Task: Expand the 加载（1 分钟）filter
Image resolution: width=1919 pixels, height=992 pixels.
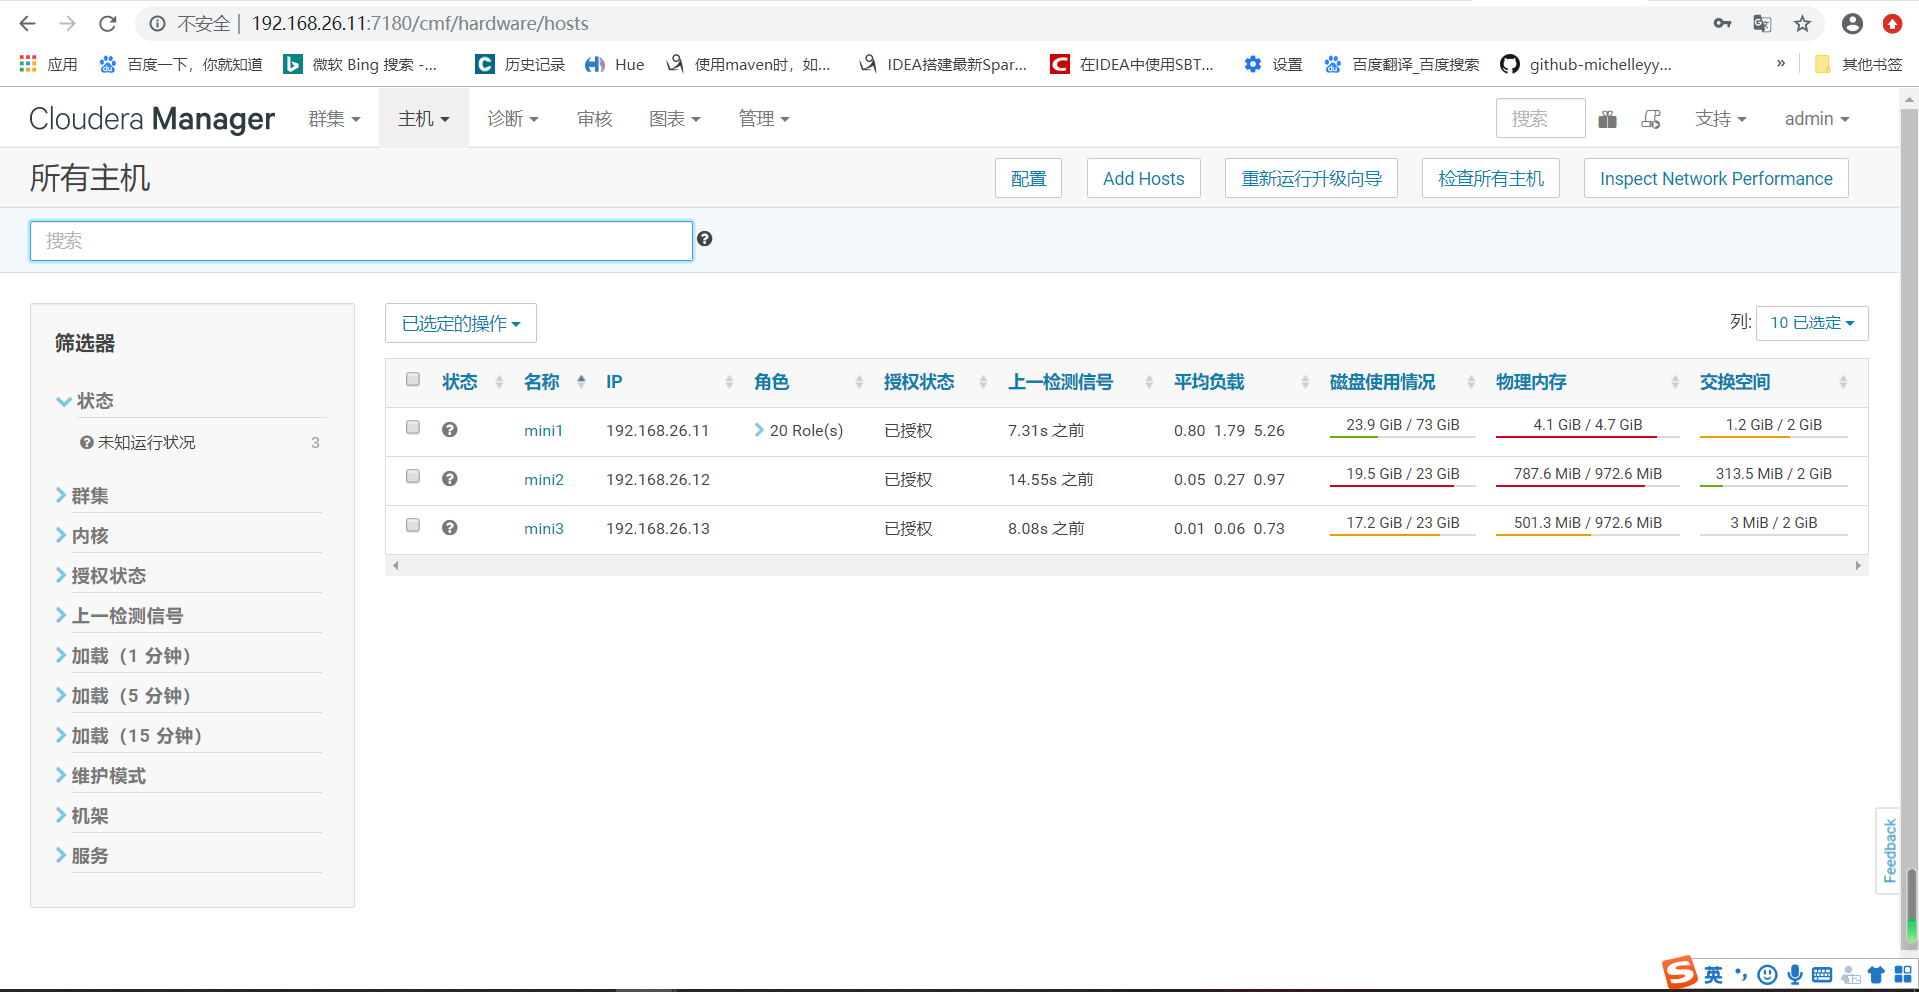Action: [123, 656]
